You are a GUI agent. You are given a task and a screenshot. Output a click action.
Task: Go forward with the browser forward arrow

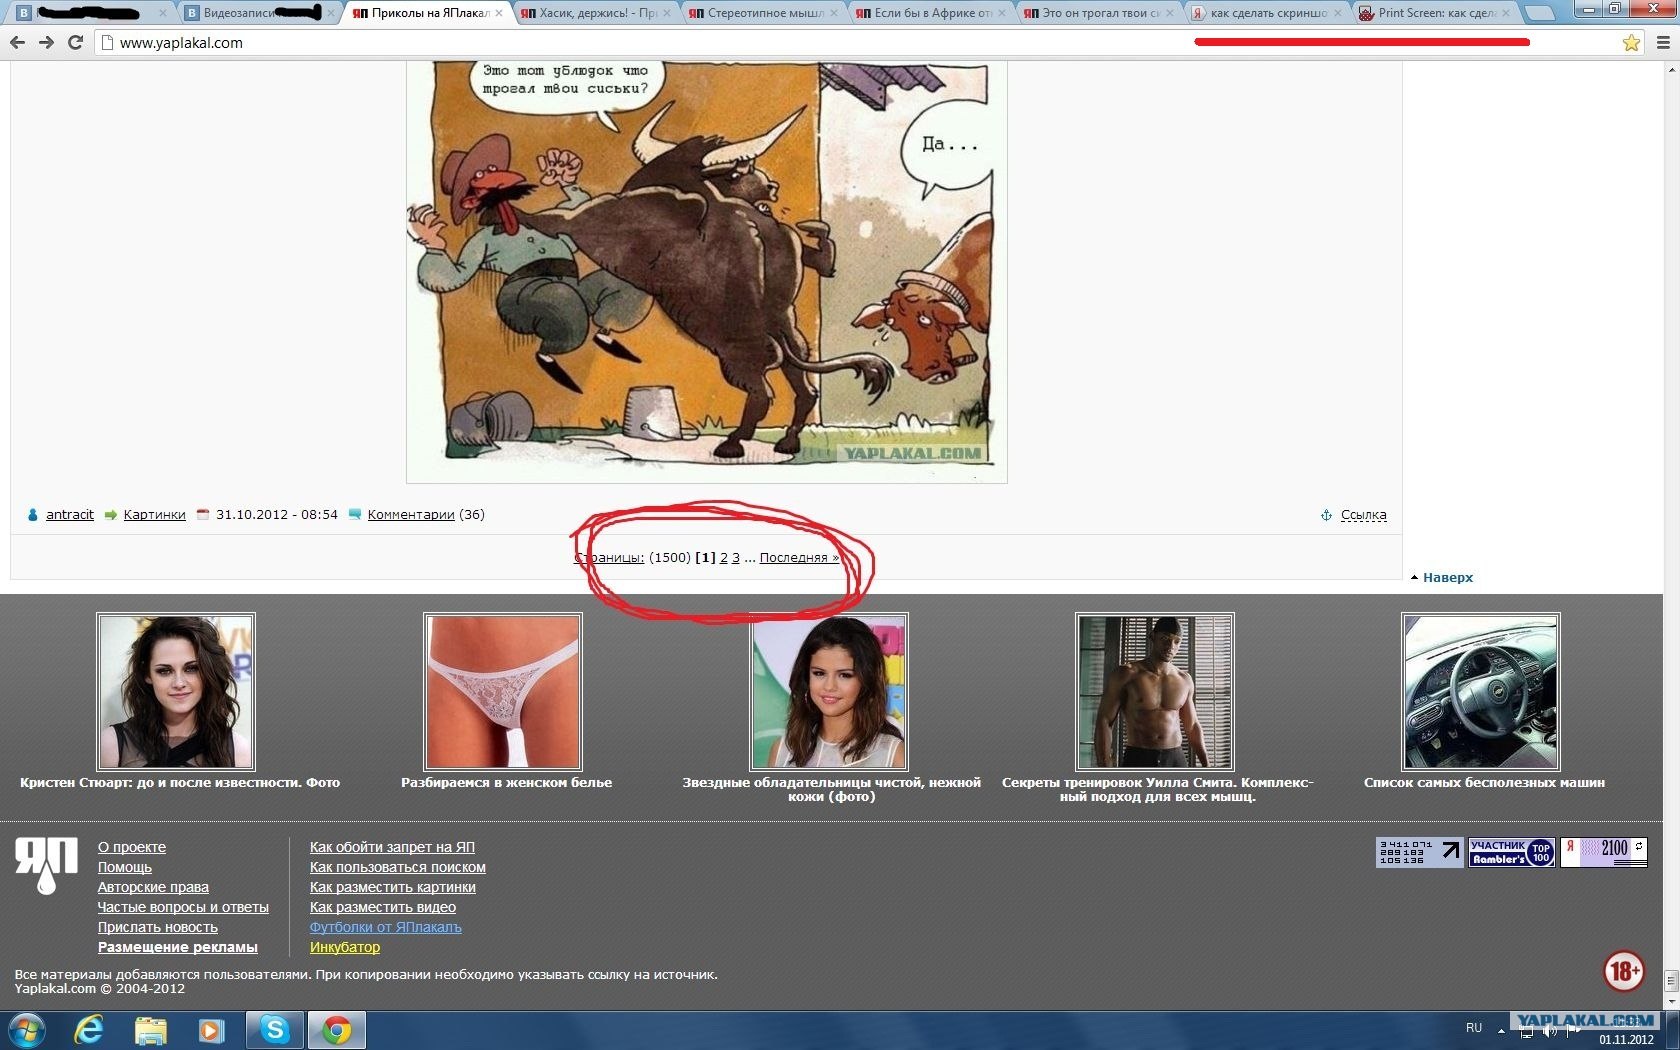pos(46,43)
